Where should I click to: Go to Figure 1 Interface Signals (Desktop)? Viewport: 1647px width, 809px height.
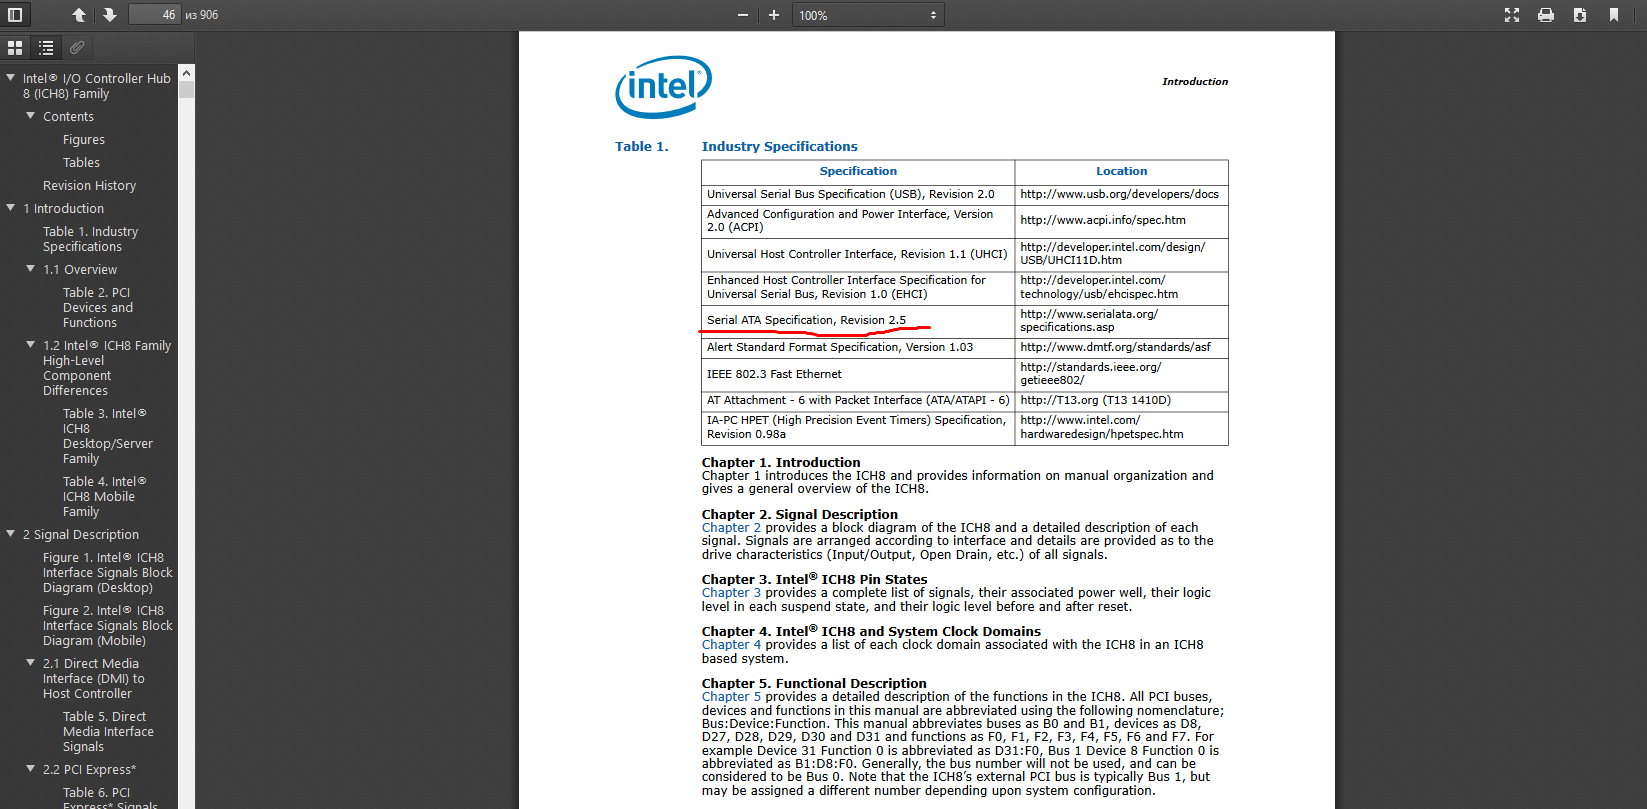tap(108, 573)
